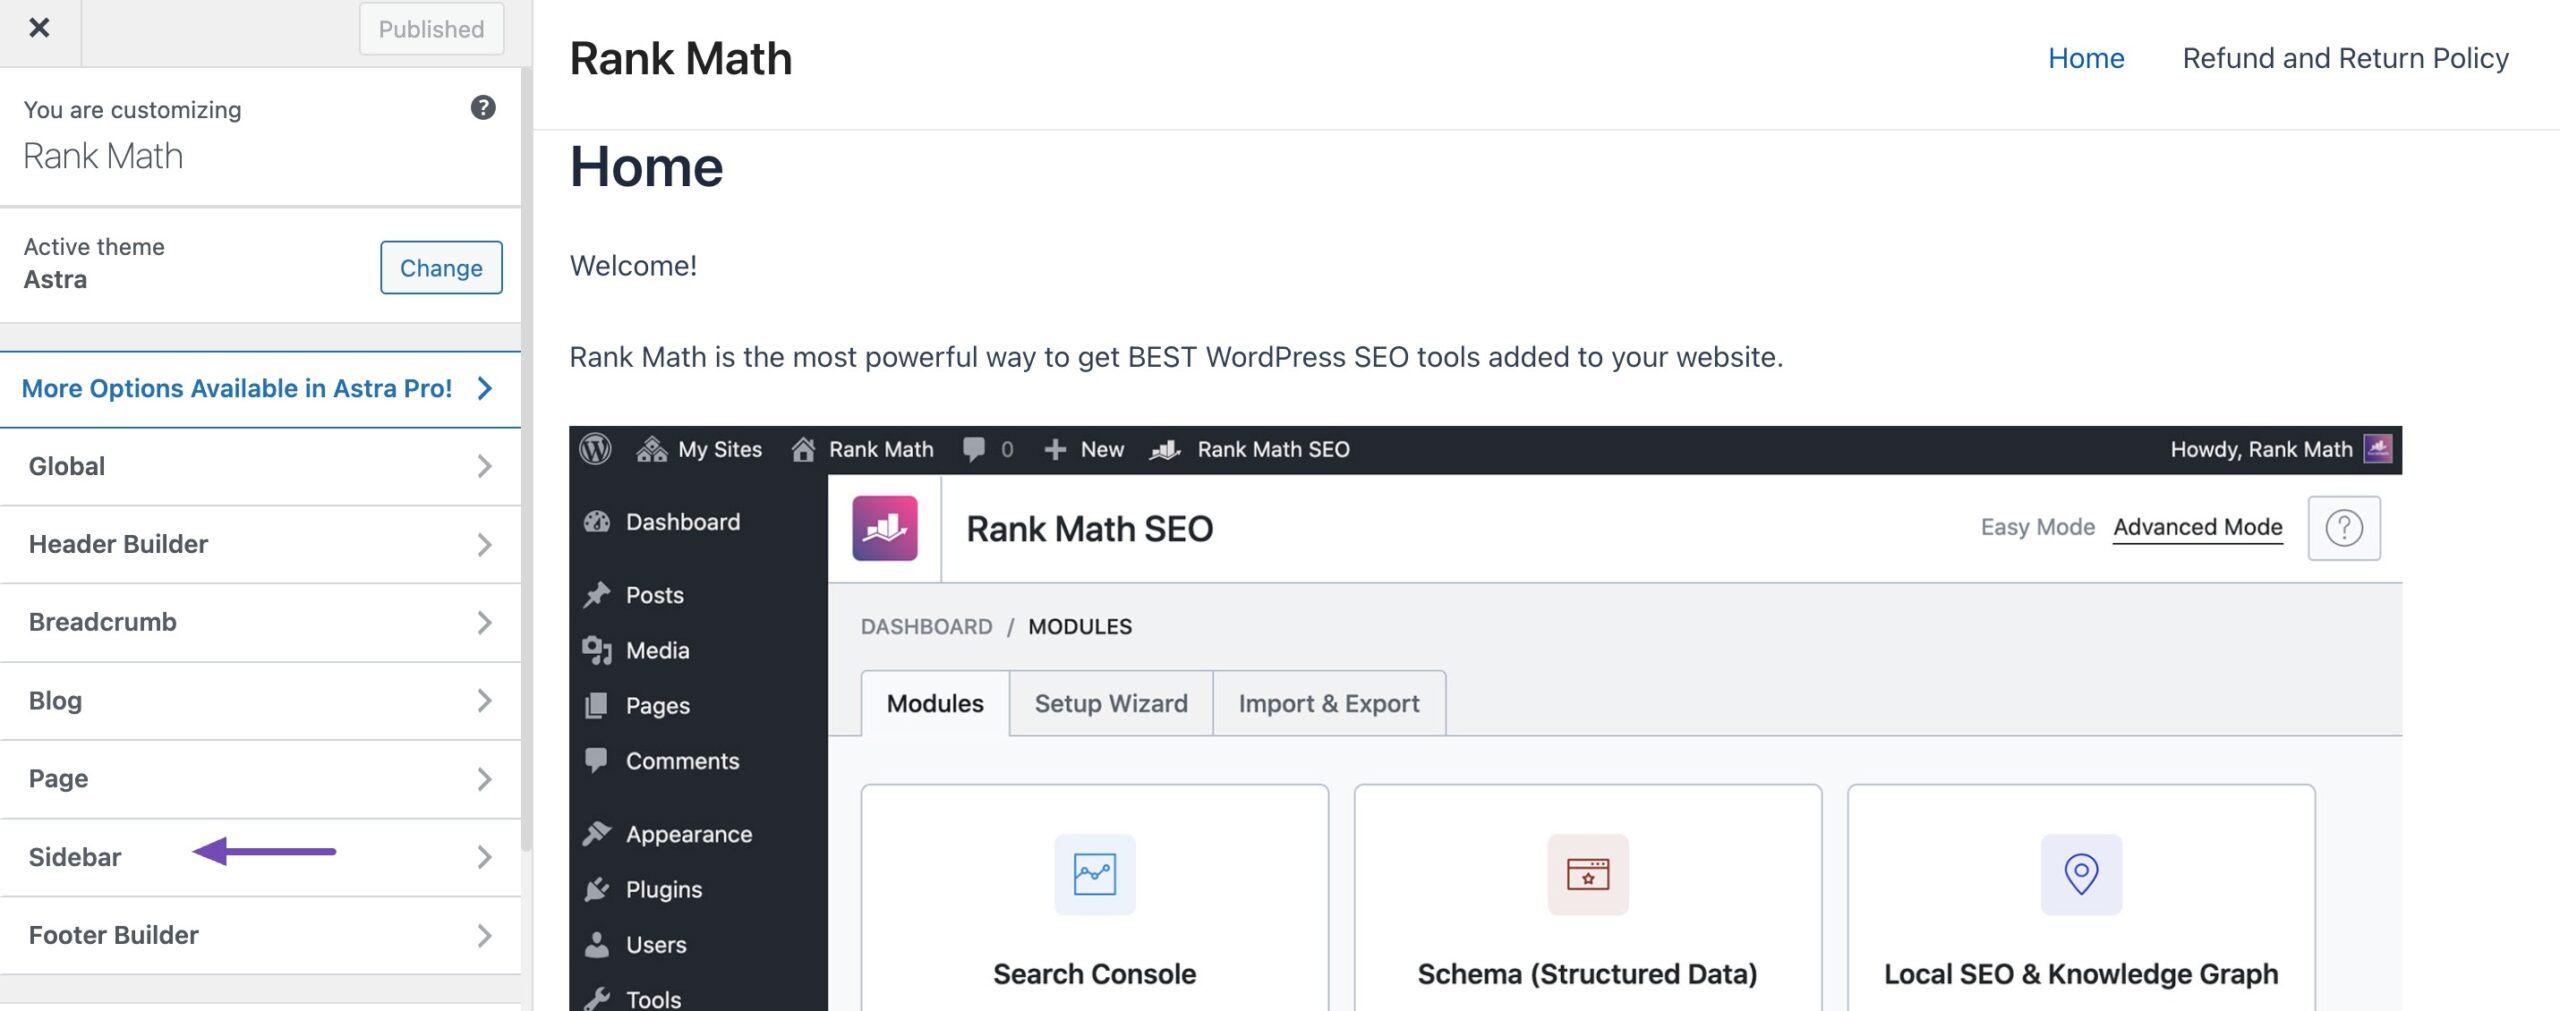Open the Media library icon
This screenshot has height=1011, width=2560.
click(x=599, y=650)
